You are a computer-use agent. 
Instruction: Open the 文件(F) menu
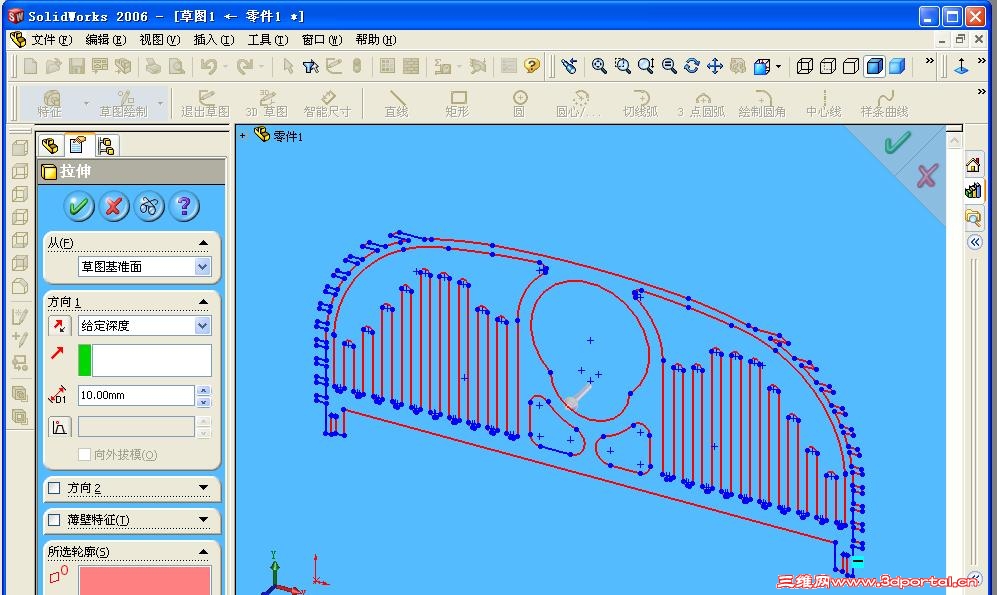[x=52, y=39]
